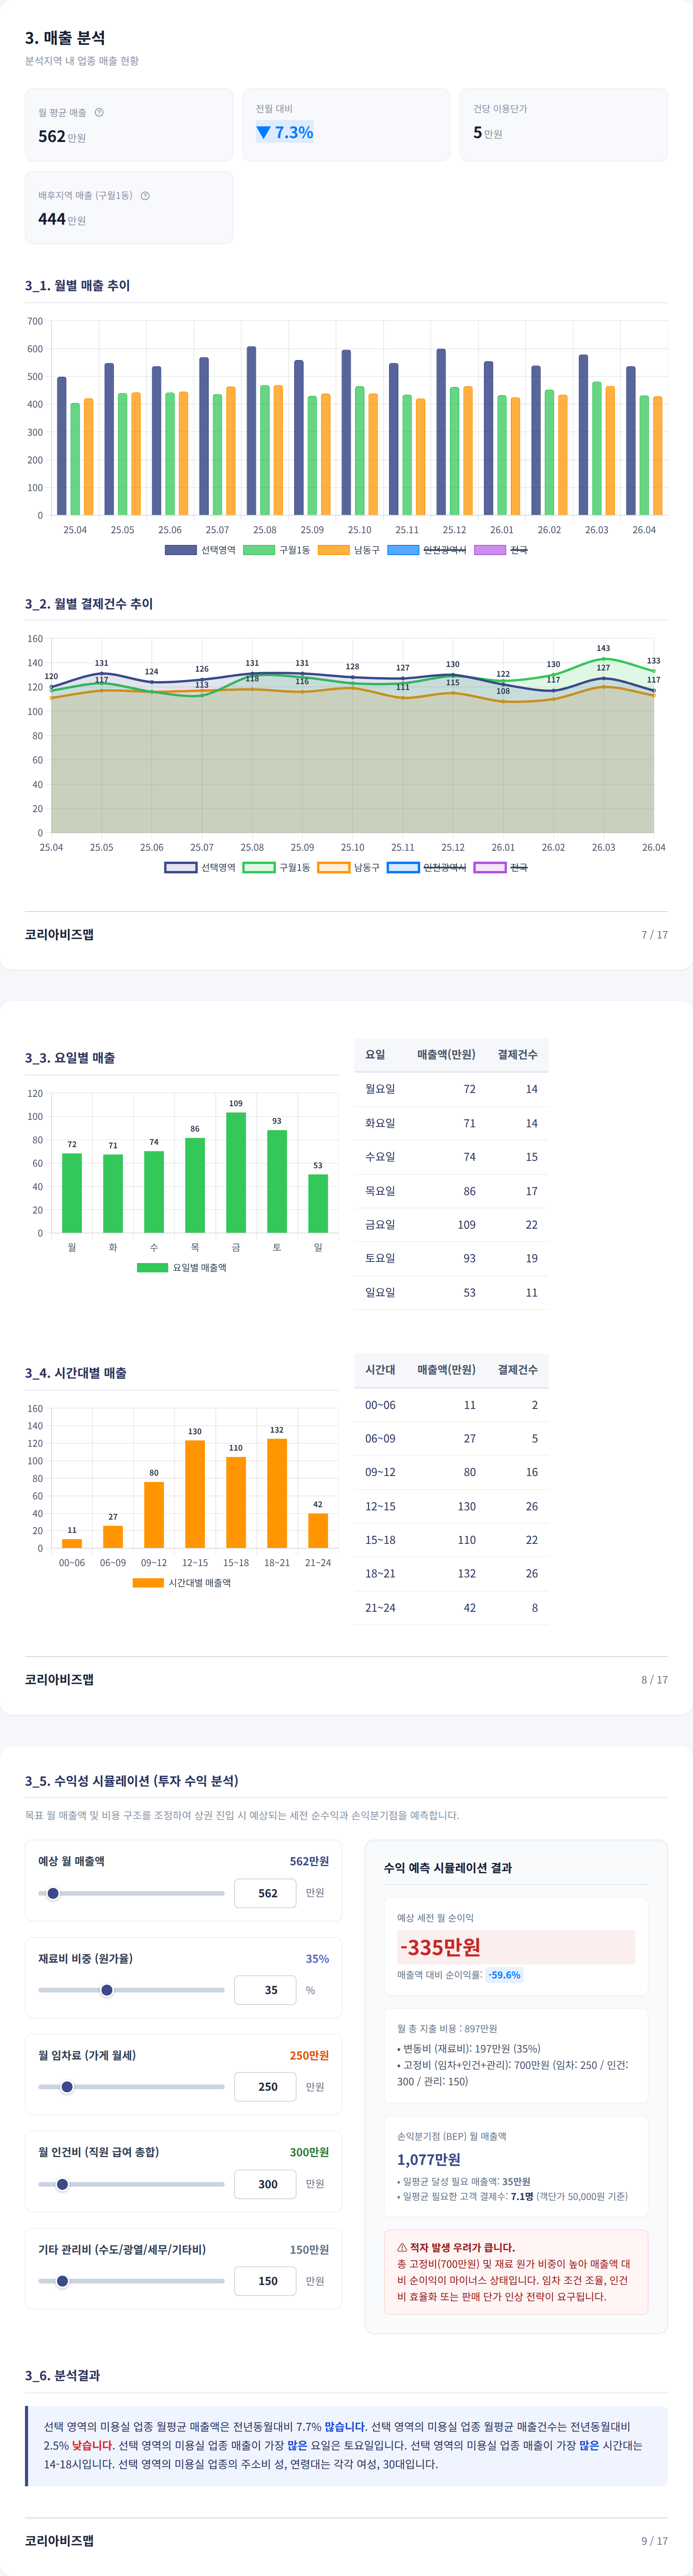Select the 00~06 row in time-slot table

[451, 1405]
